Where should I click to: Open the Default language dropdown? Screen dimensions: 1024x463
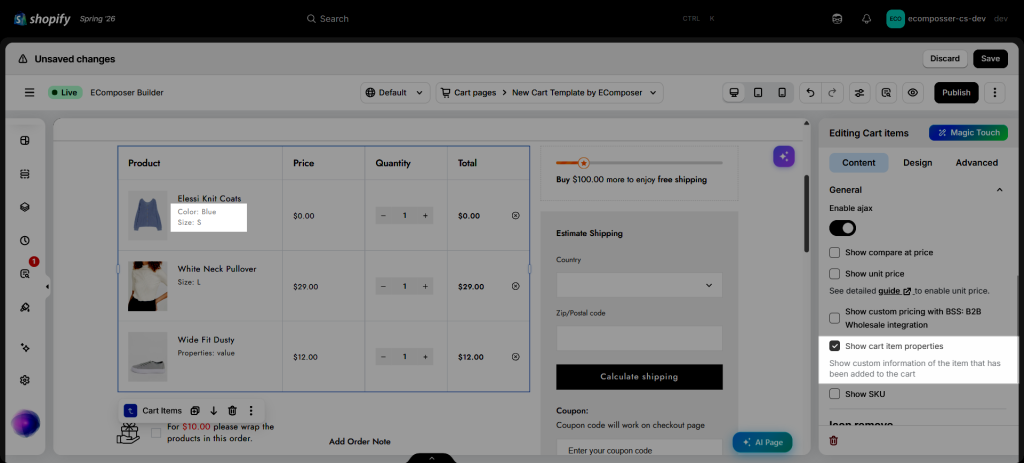pyautogui.click(x=395, y=93)
